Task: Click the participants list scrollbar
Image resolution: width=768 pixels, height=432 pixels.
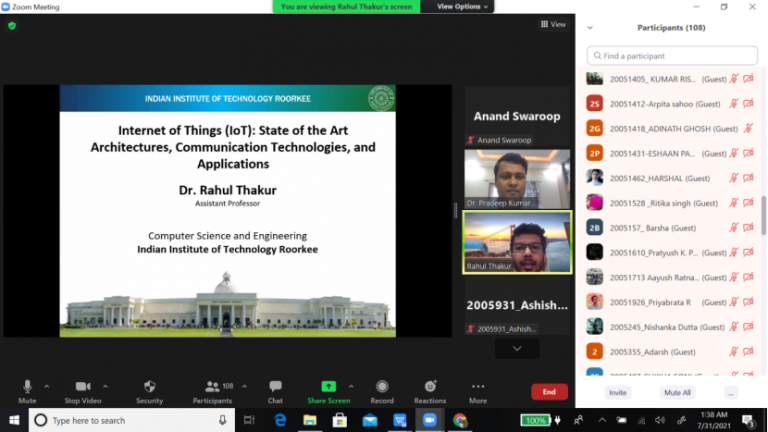Action: click(x=763, y=216)
